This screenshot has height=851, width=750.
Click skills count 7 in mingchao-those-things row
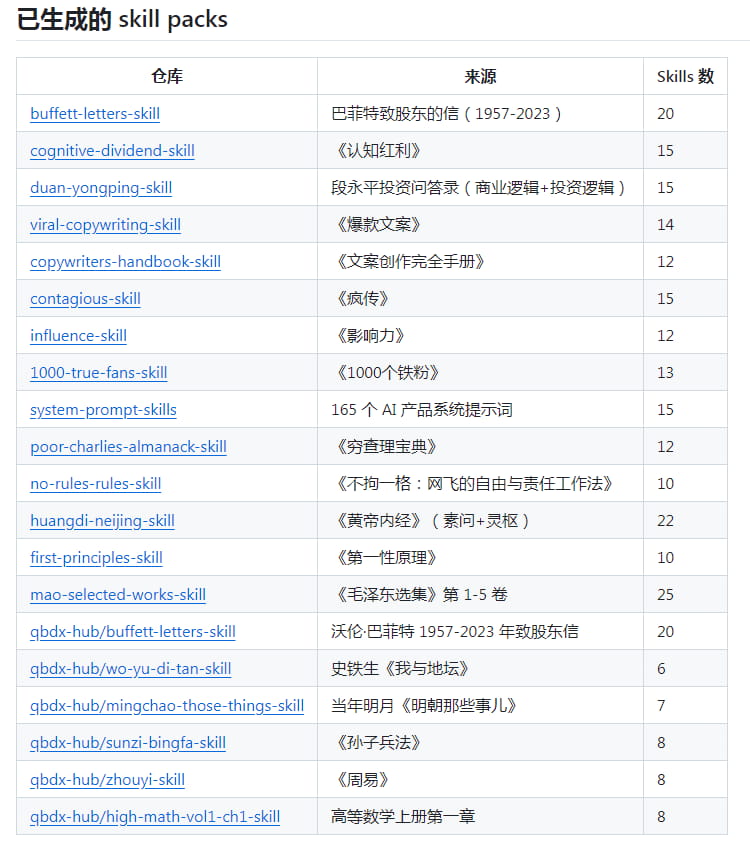pos(661,705)
